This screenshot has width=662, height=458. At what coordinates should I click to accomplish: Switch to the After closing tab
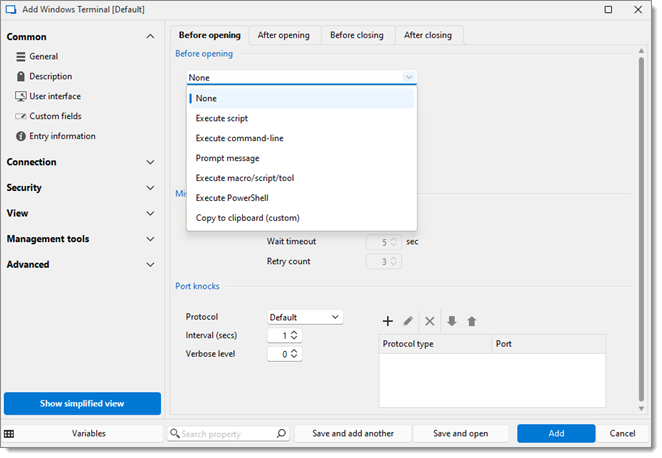428,35
